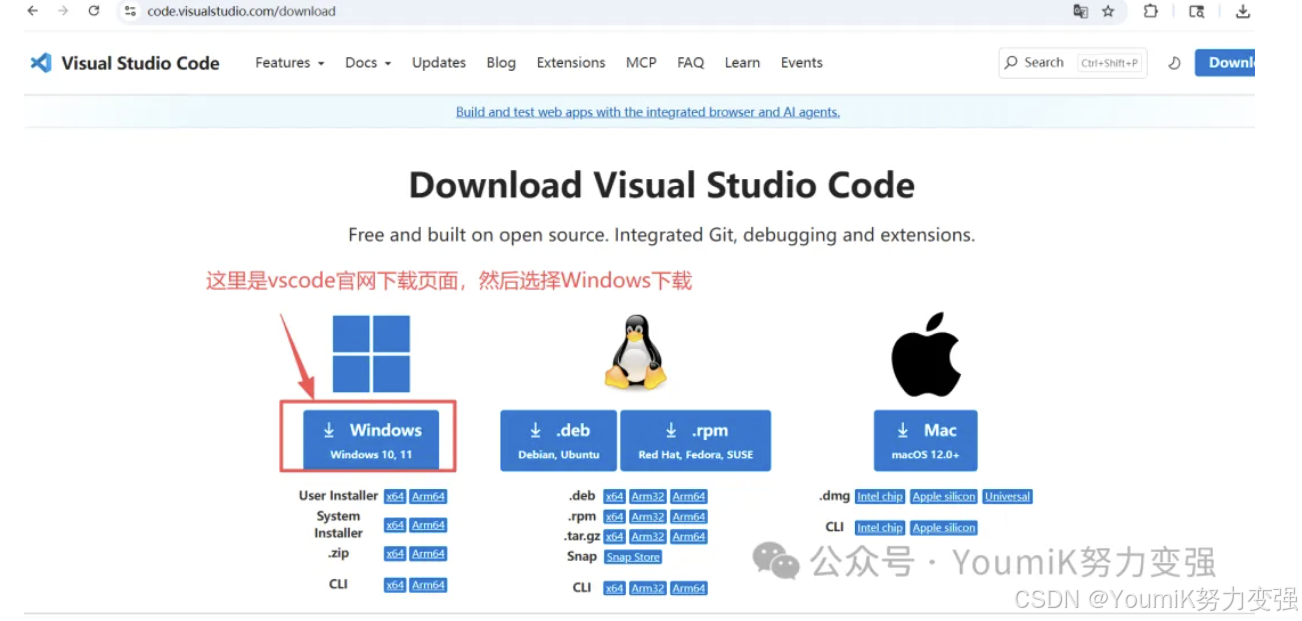Download Mac CLI Apple silicon build
The width and height of the screenshot is (1302, 621).
point(944,528)
